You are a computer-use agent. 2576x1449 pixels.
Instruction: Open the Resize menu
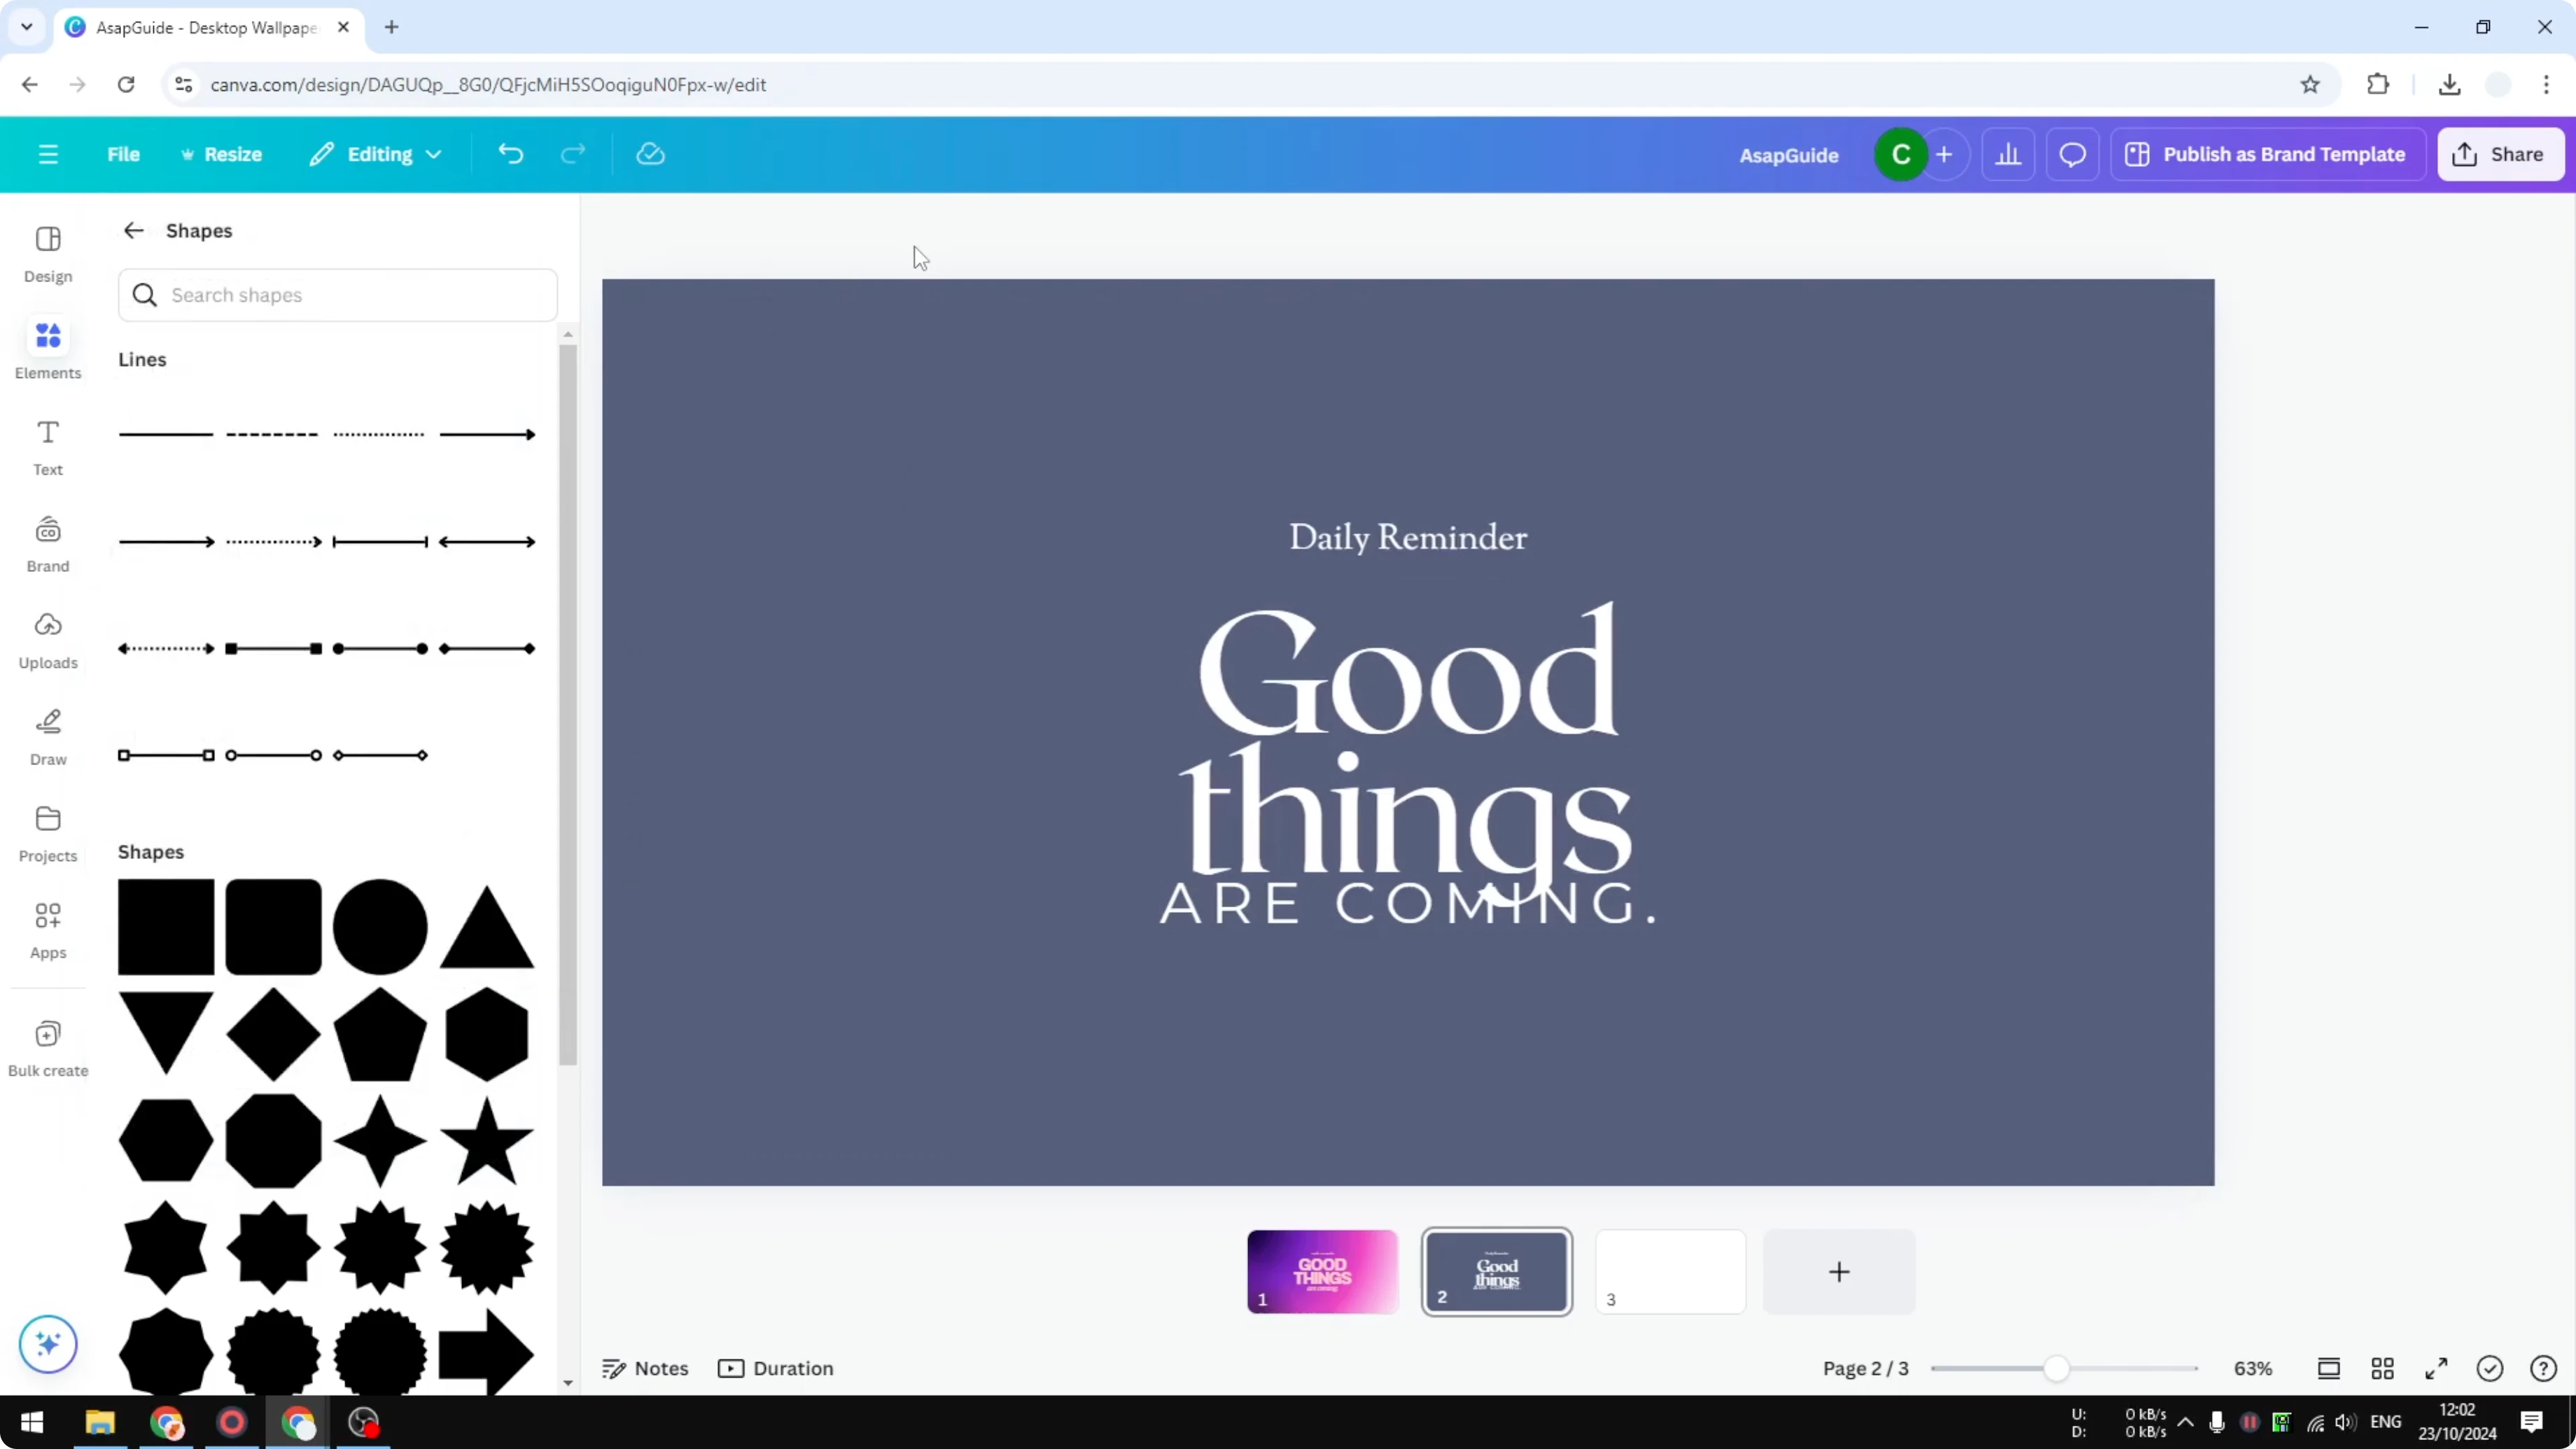click(x=222, y=153)
